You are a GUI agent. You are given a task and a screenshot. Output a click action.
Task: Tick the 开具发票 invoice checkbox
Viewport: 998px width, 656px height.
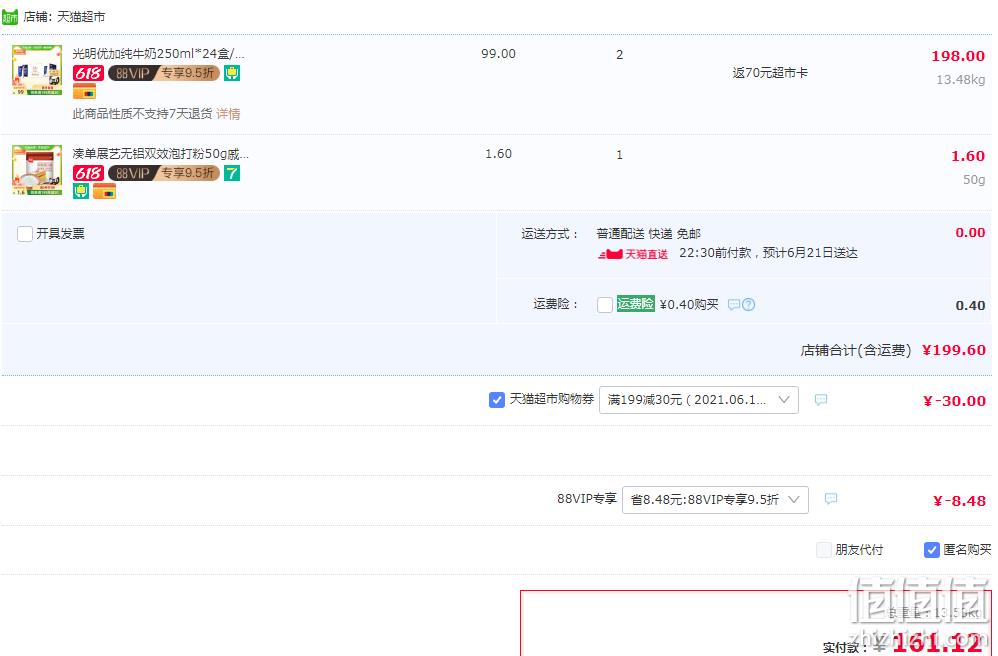25,234
